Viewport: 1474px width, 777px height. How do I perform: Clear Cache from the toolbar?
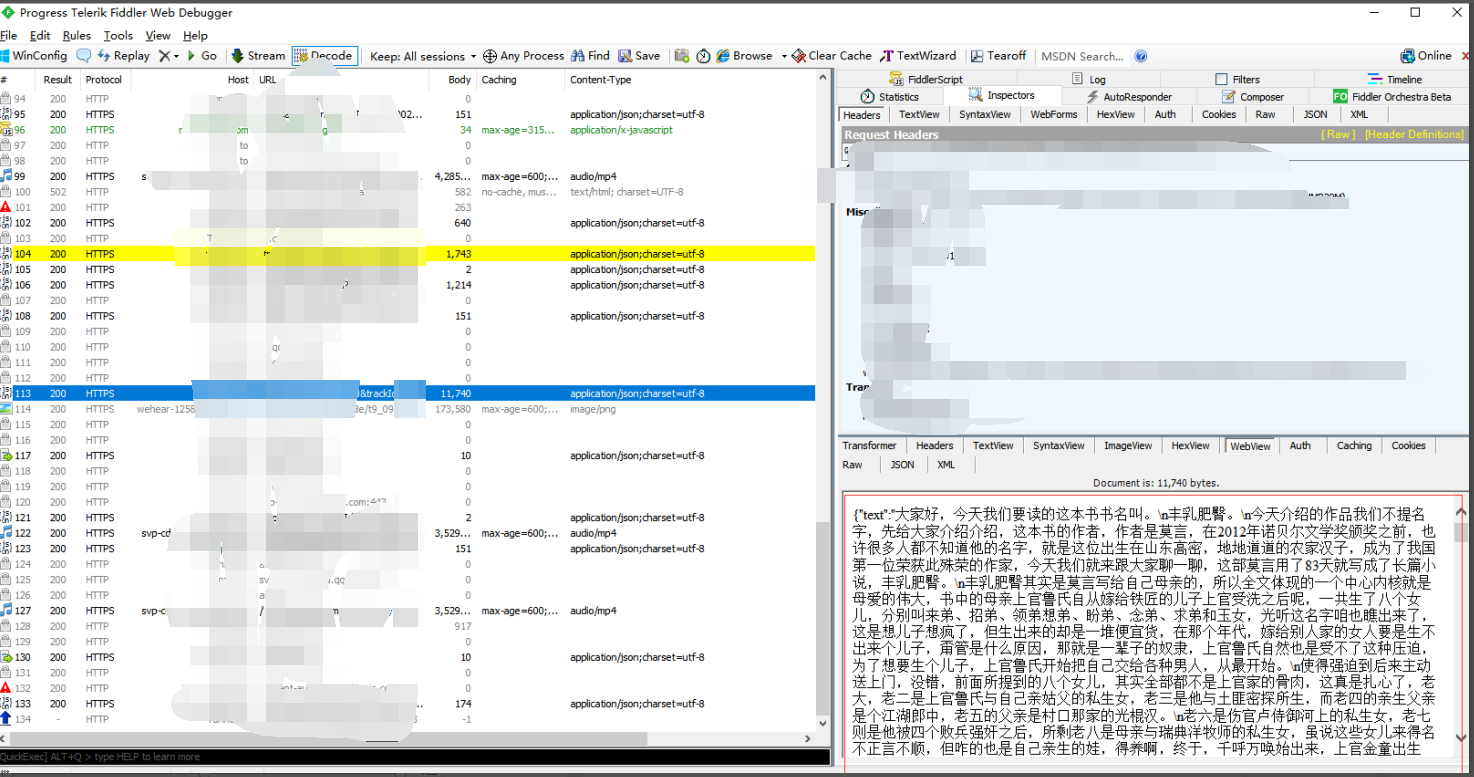[832, 56]
